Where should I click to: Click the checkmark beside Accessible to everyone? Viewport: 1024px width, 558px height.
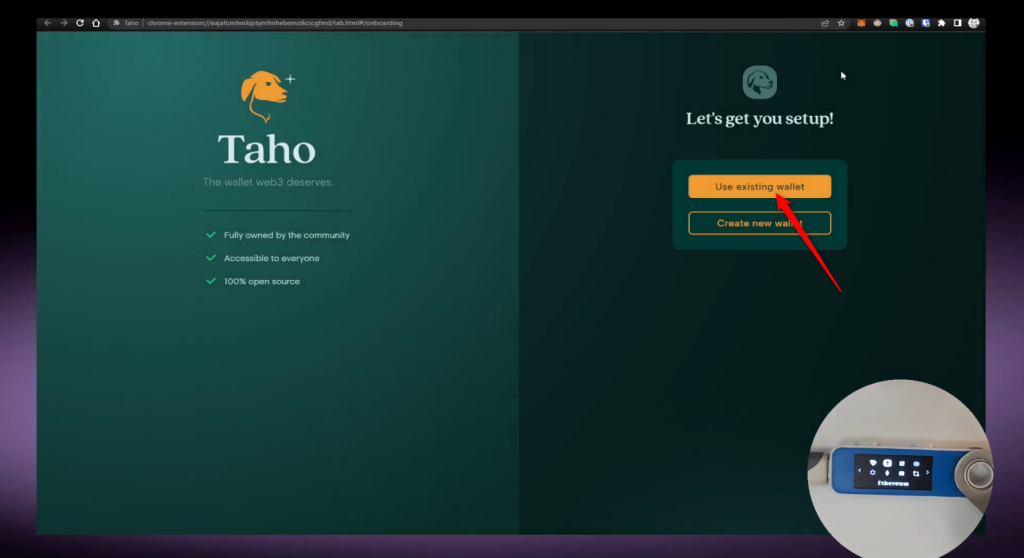pos(211,258)
